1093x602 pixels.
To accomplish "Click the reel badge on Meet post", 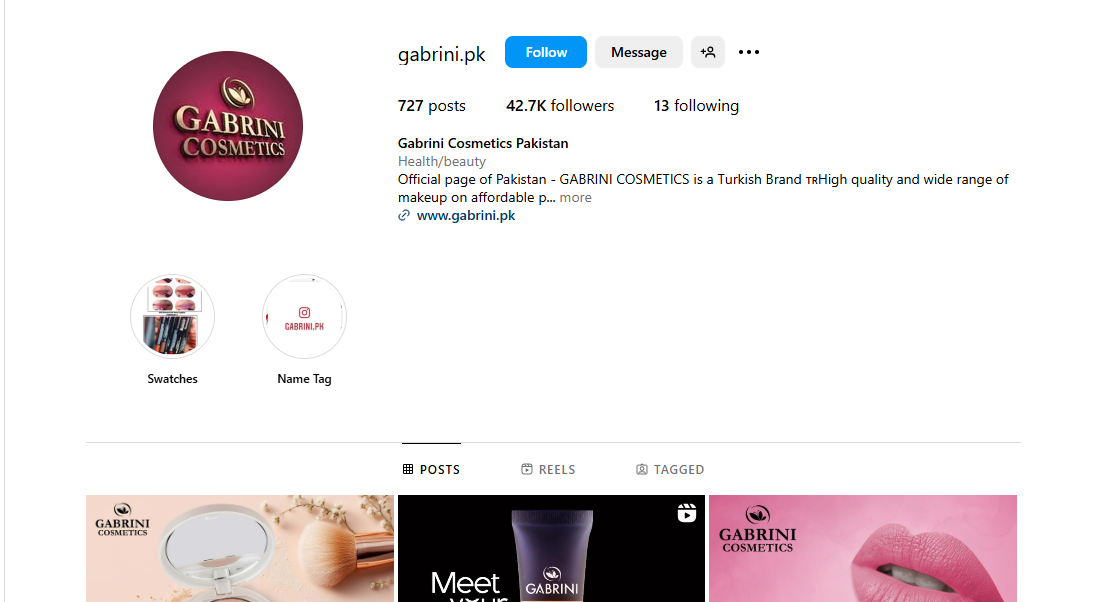I will (687, 514).
